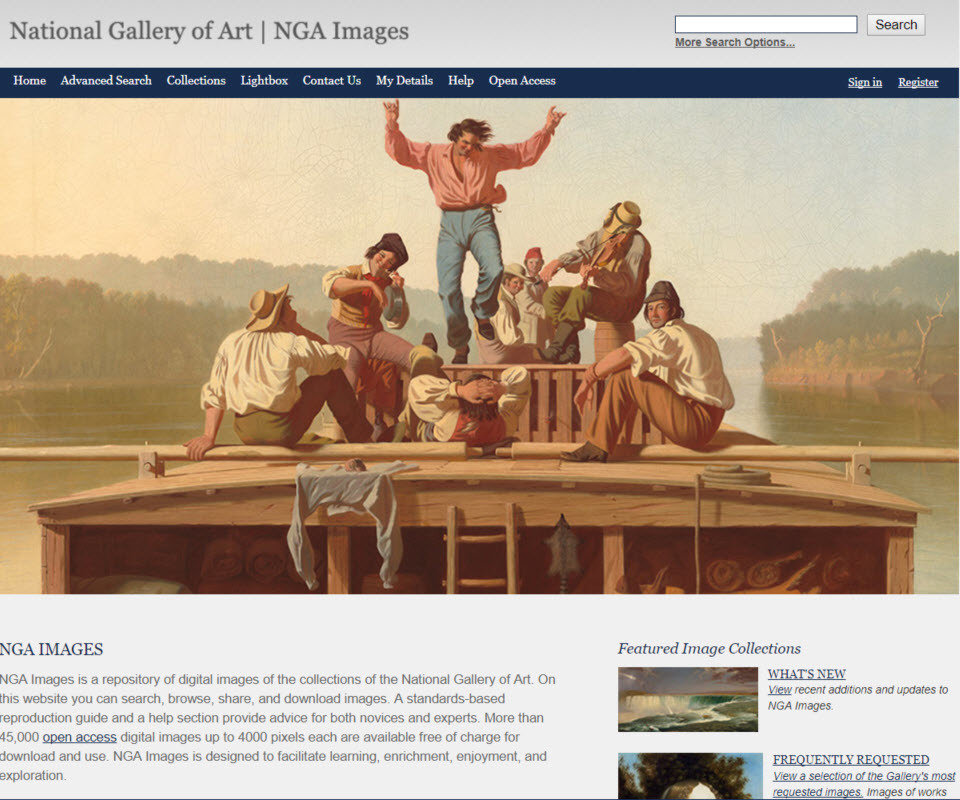
Task: Click the Sign in link
Action: (864, 82)
